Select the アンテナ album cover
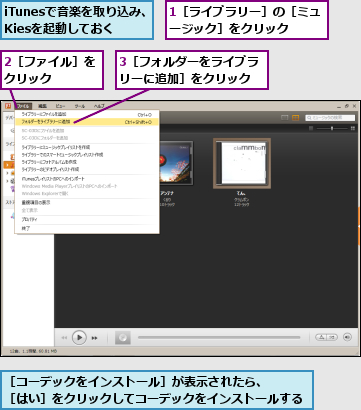 coord(176,163)
